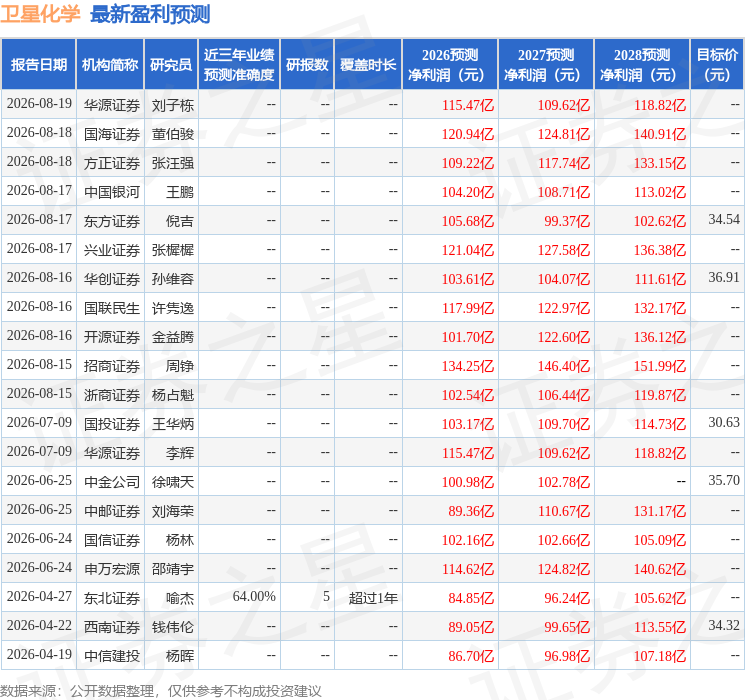Click researcher name 杨占魁

172,395
